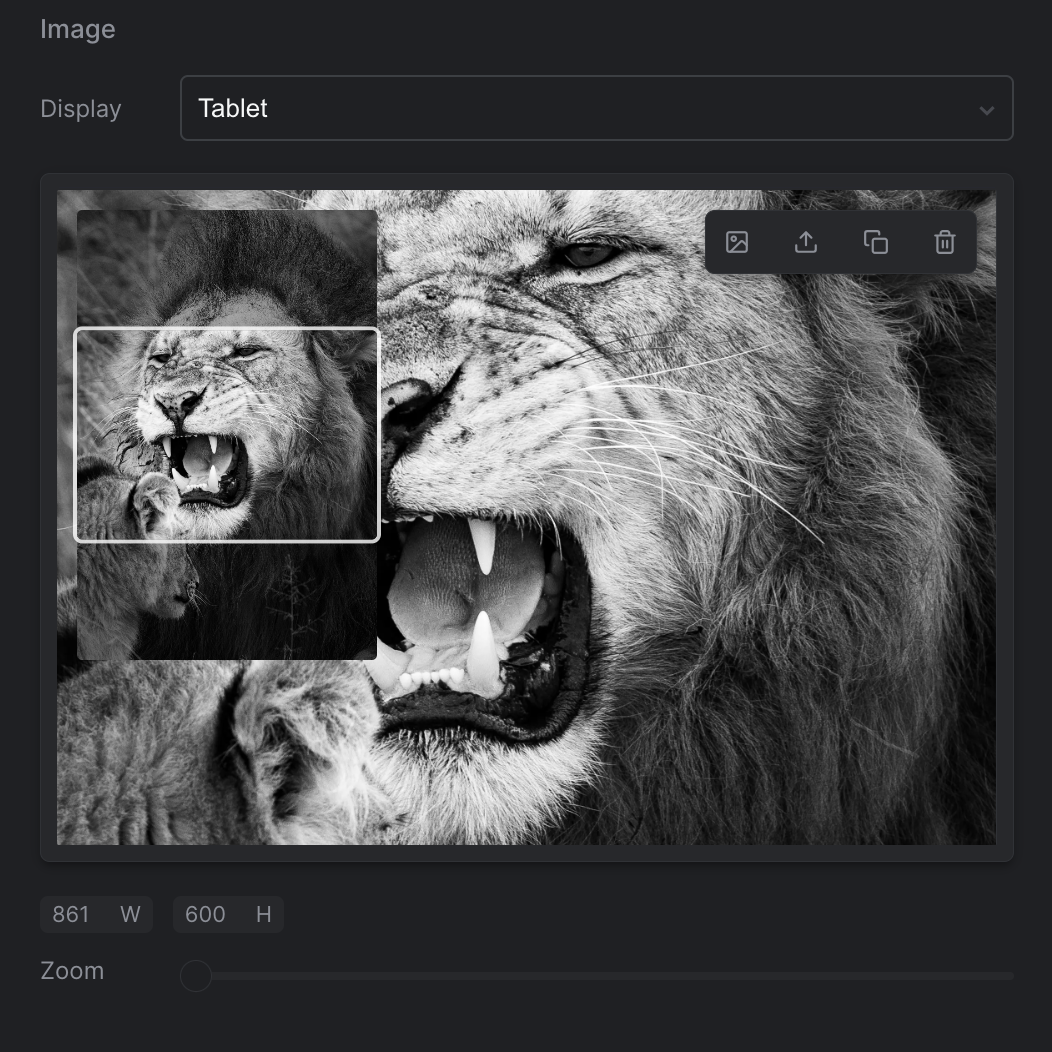The image size is (1052, 1052).
Task: Click the Zoom label
Action: [72, 971]
